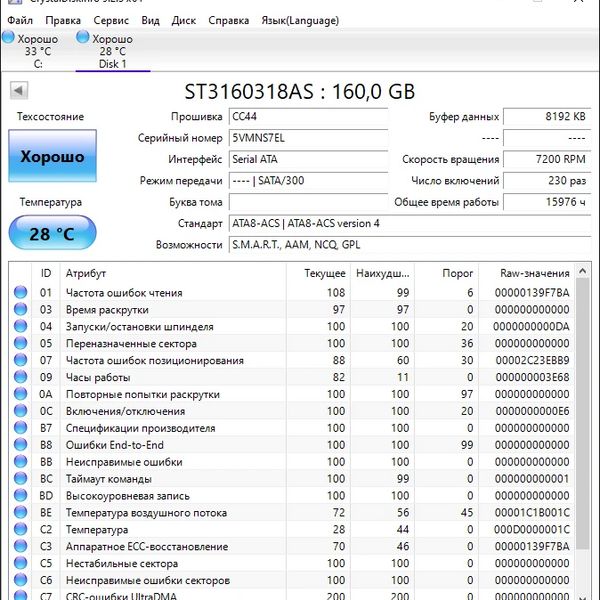The image size is (600, 600).
Task: Click the Атрибут column header
Action: [x=173, y=273]
